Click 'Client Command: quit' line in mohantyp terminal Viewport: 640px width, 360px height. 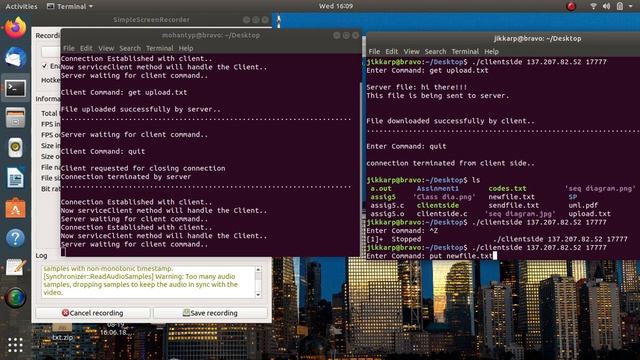[x=103, y=151]
